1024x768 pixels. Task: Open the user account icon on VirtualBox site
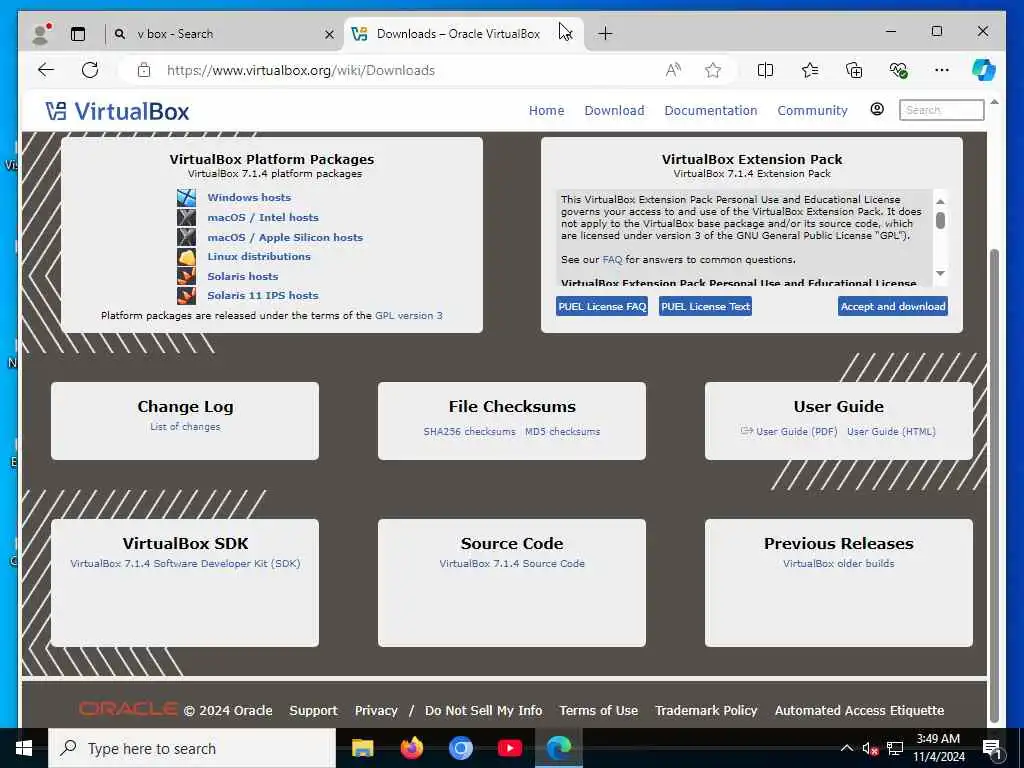click(x=877, y=109)
